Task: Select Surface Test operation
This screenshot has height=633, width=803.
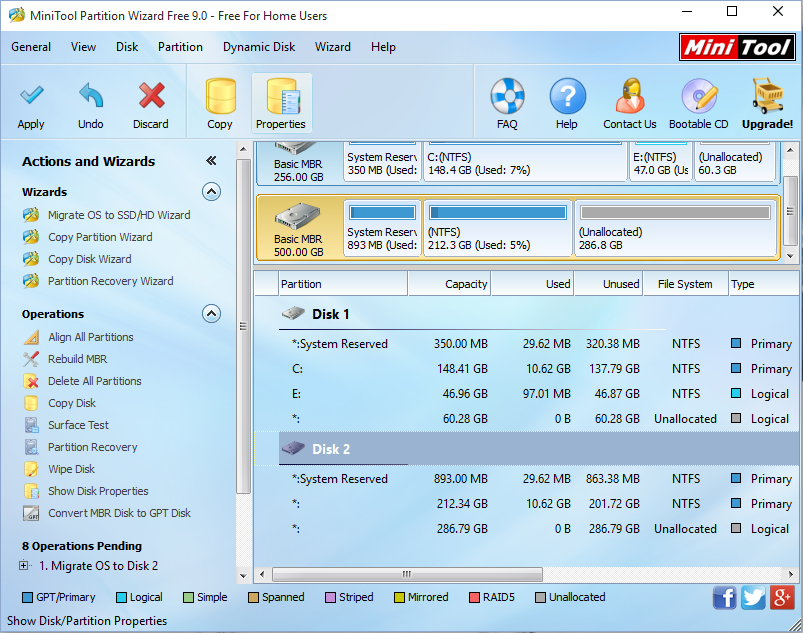Action: pos(78,425)
